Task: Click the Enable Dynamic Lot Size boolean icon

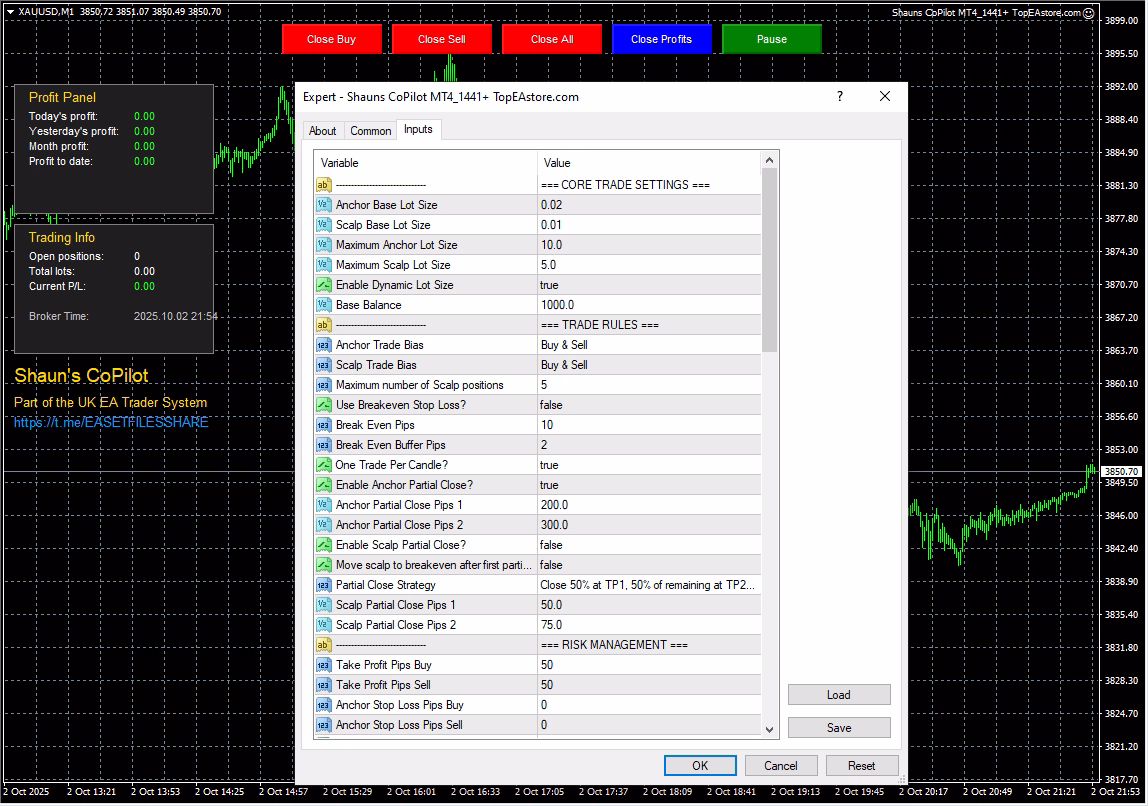Action: click(324, 285)
